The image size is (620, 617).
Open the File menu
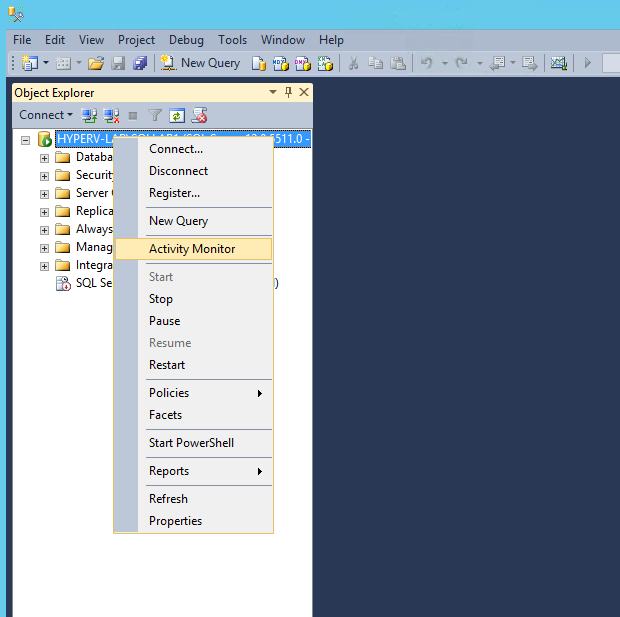click(22, 40)
